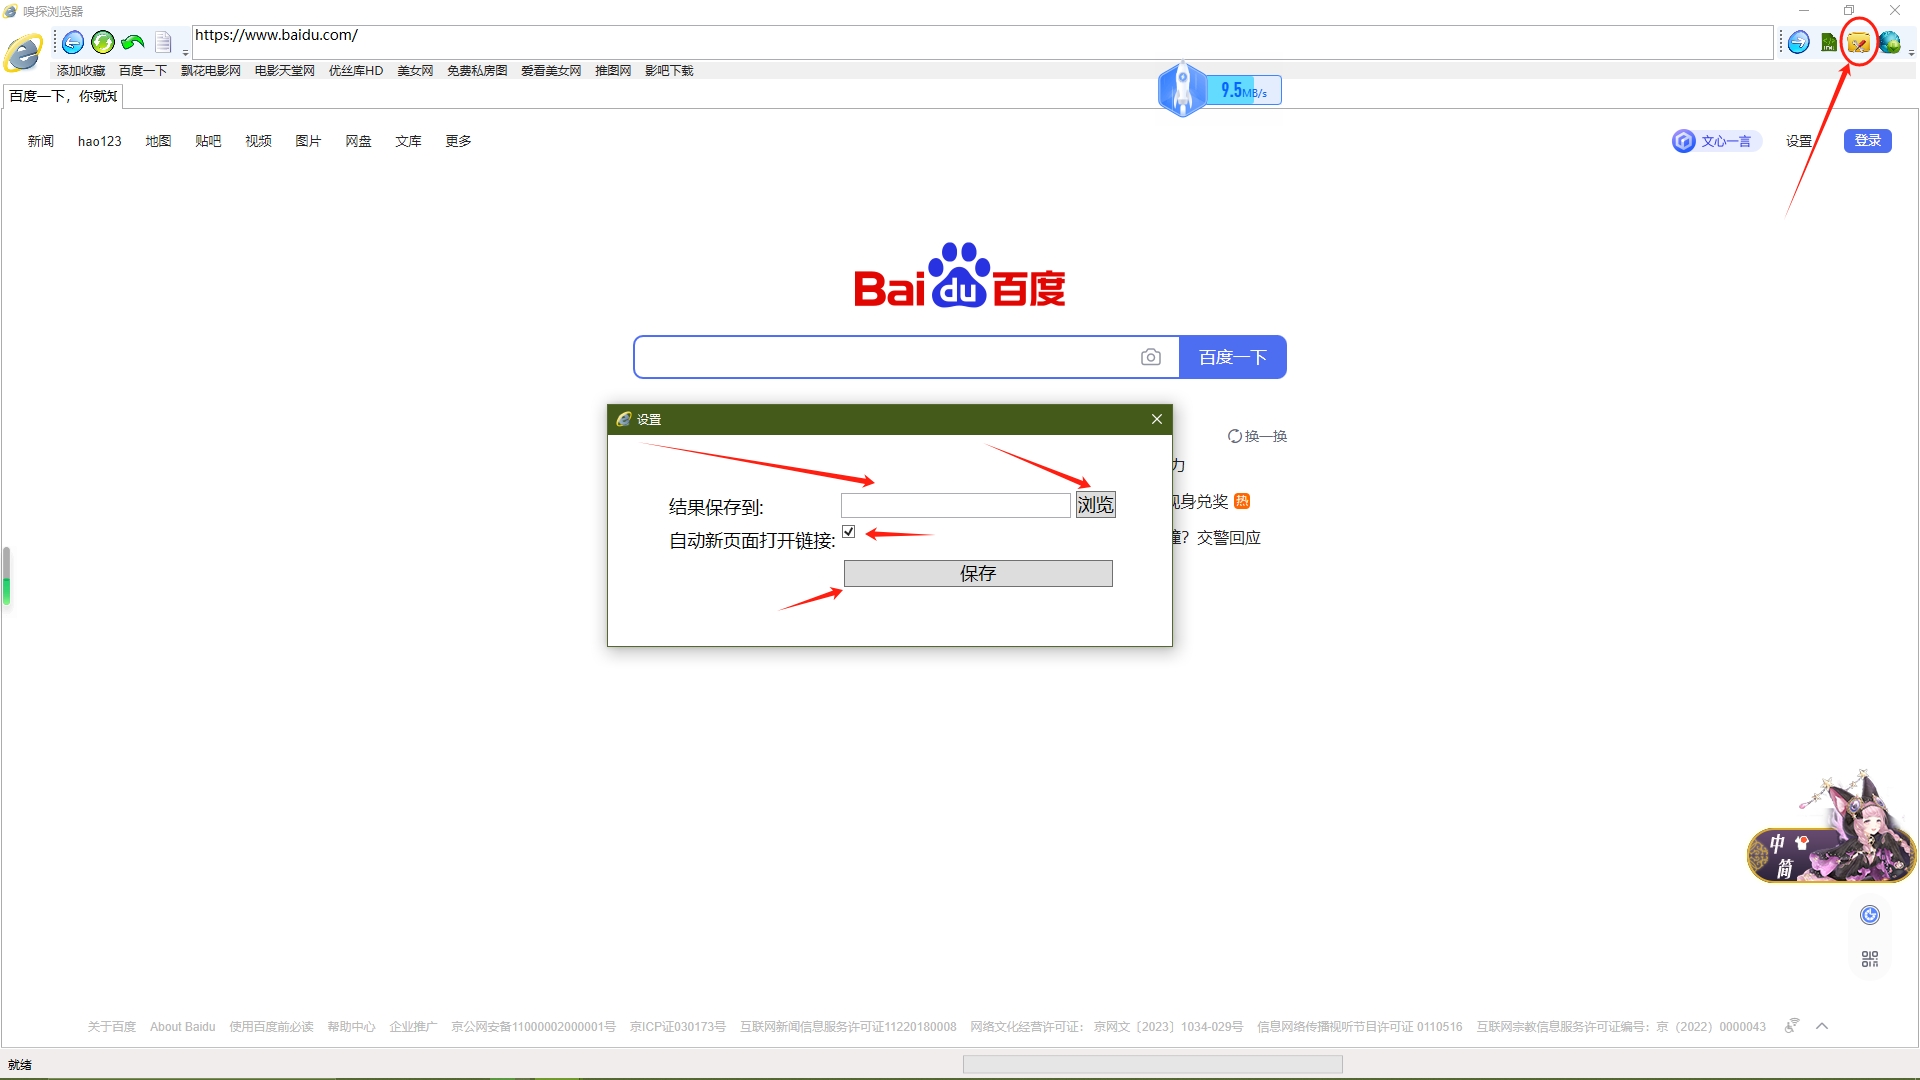1920x1080 pixels.
Task: Click the anime input method widget
Action: (1832, 828)
